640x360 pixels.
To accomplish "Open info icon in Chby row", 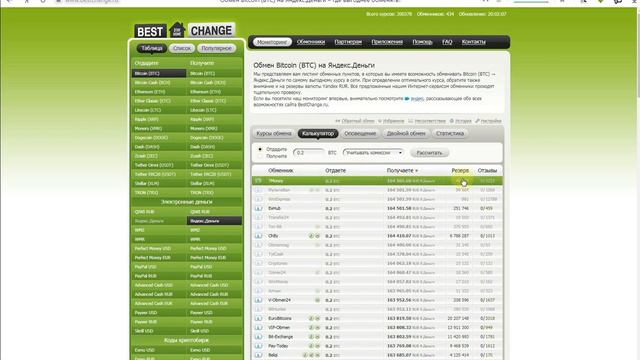I will pos(258,236).
